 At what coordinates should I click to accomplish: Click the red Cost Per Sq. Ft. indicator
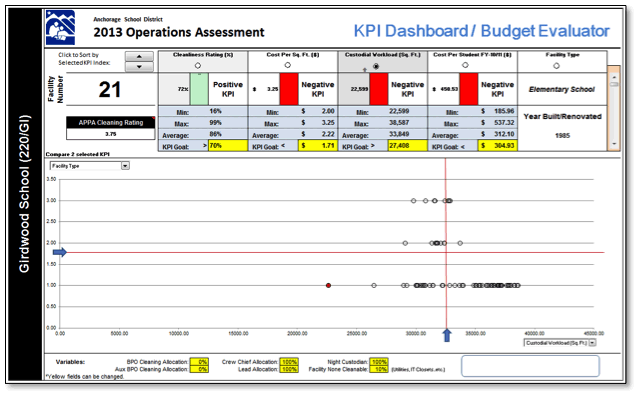[x=289, y=89]
